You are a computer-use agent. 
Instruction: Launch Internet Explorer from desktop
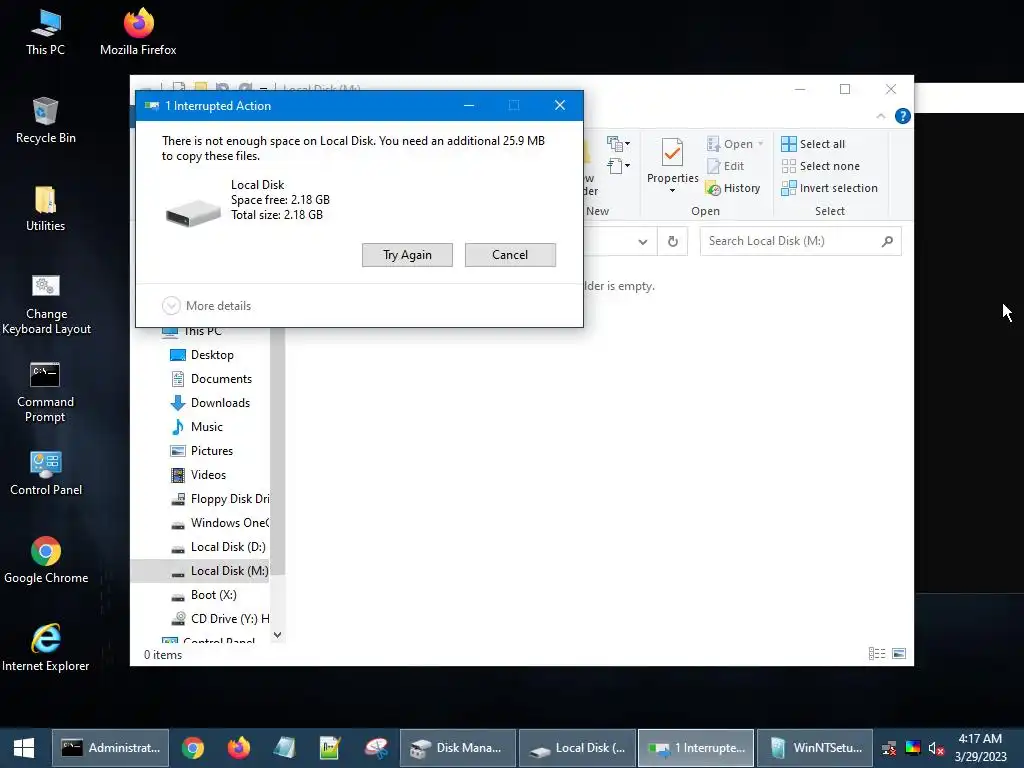pos(46,648)
